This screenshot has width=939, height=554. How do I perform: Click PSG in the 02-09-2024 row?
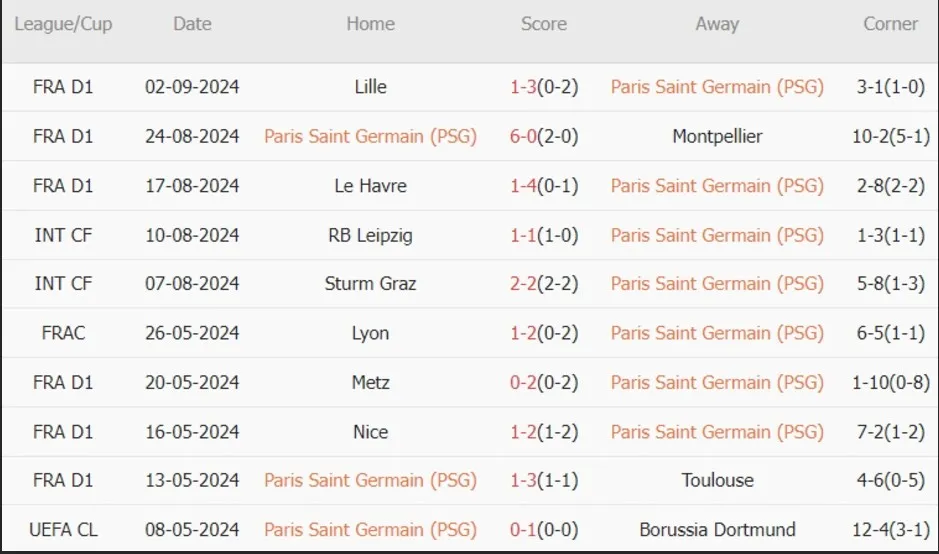click(717, 87)
